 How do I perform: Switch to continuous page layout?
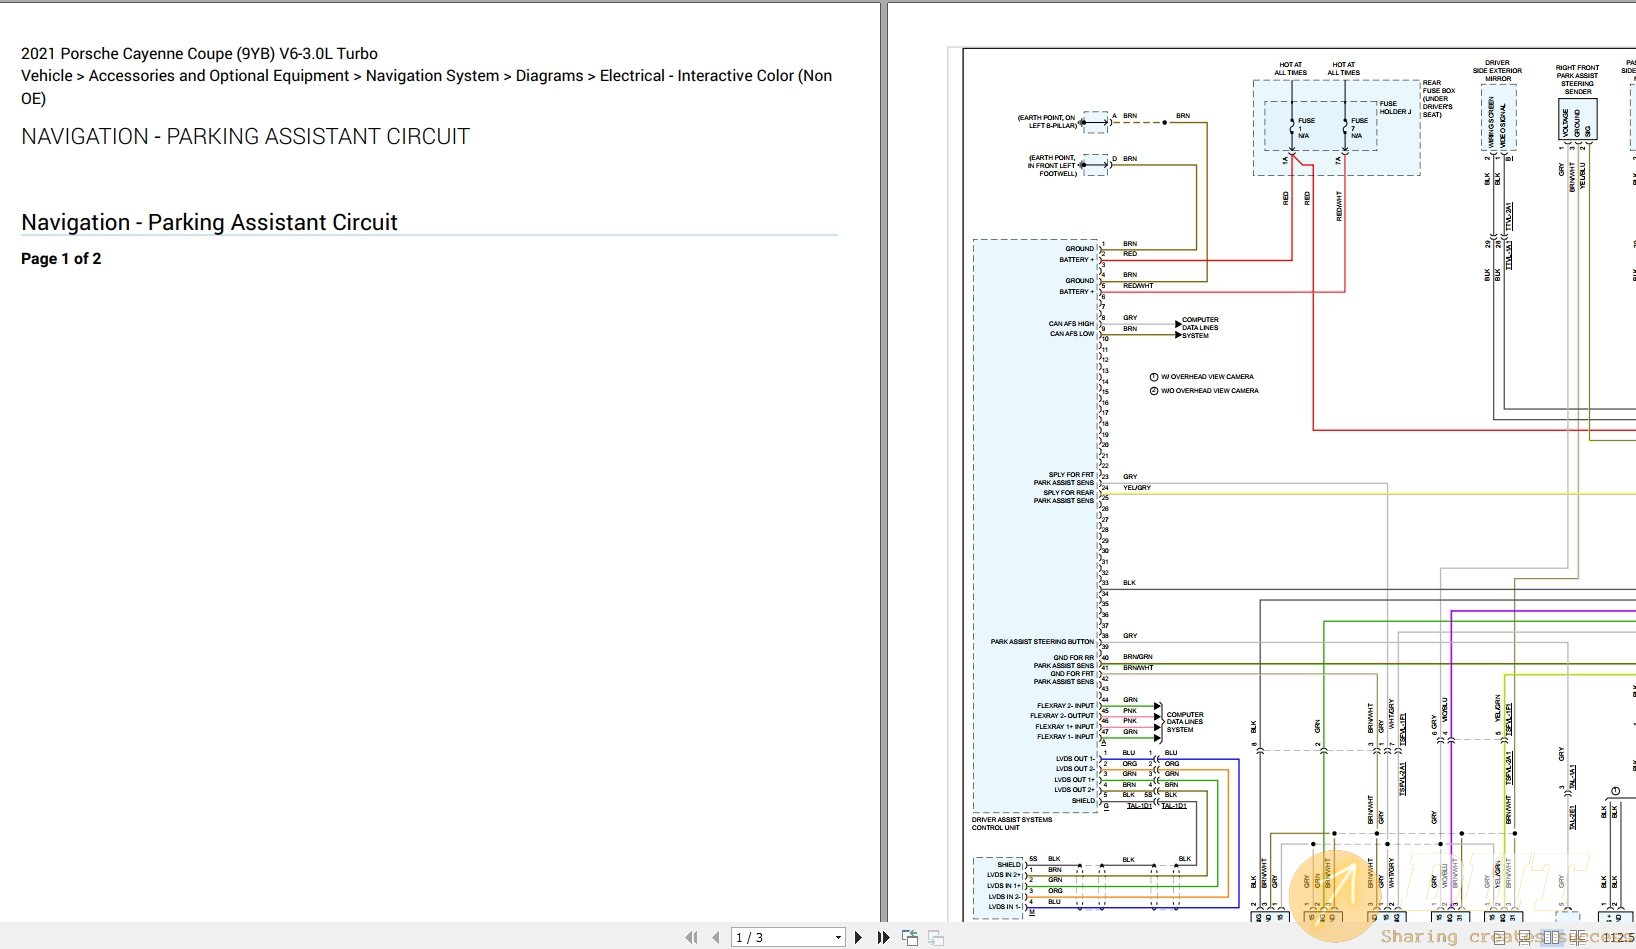pyautogui.click(x=1524, y=937)
